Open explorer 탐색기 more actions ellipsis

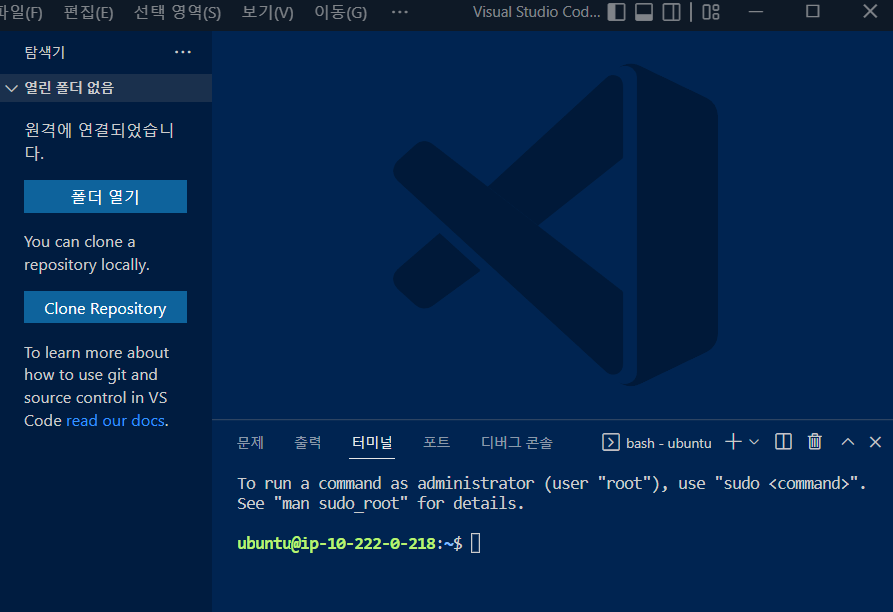(x=183, y=52)
